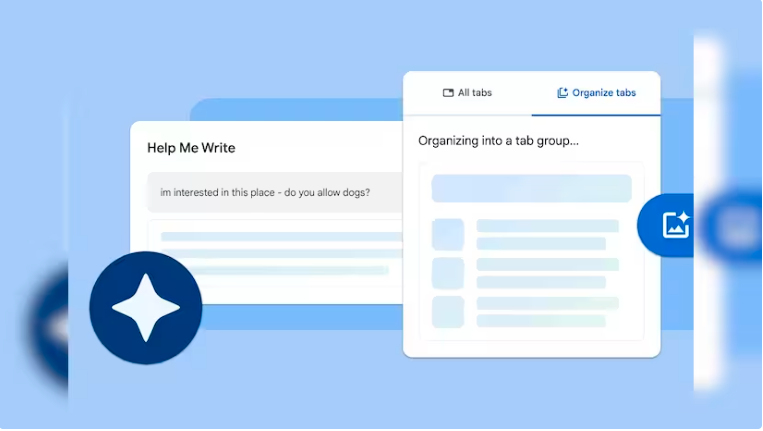Click the Help Me Write prompt field
The height and width of the screenshot is (431, 763).
pos(275,192)
